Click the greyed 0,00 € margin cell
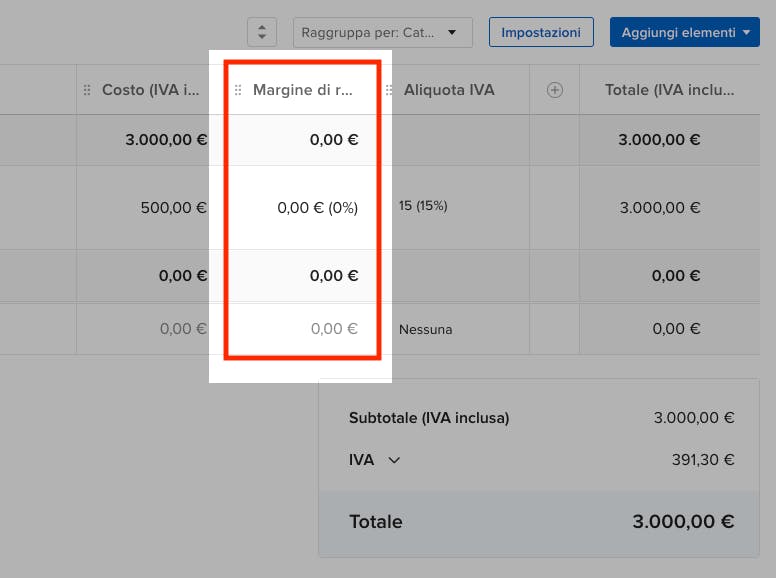 point(334,328)
